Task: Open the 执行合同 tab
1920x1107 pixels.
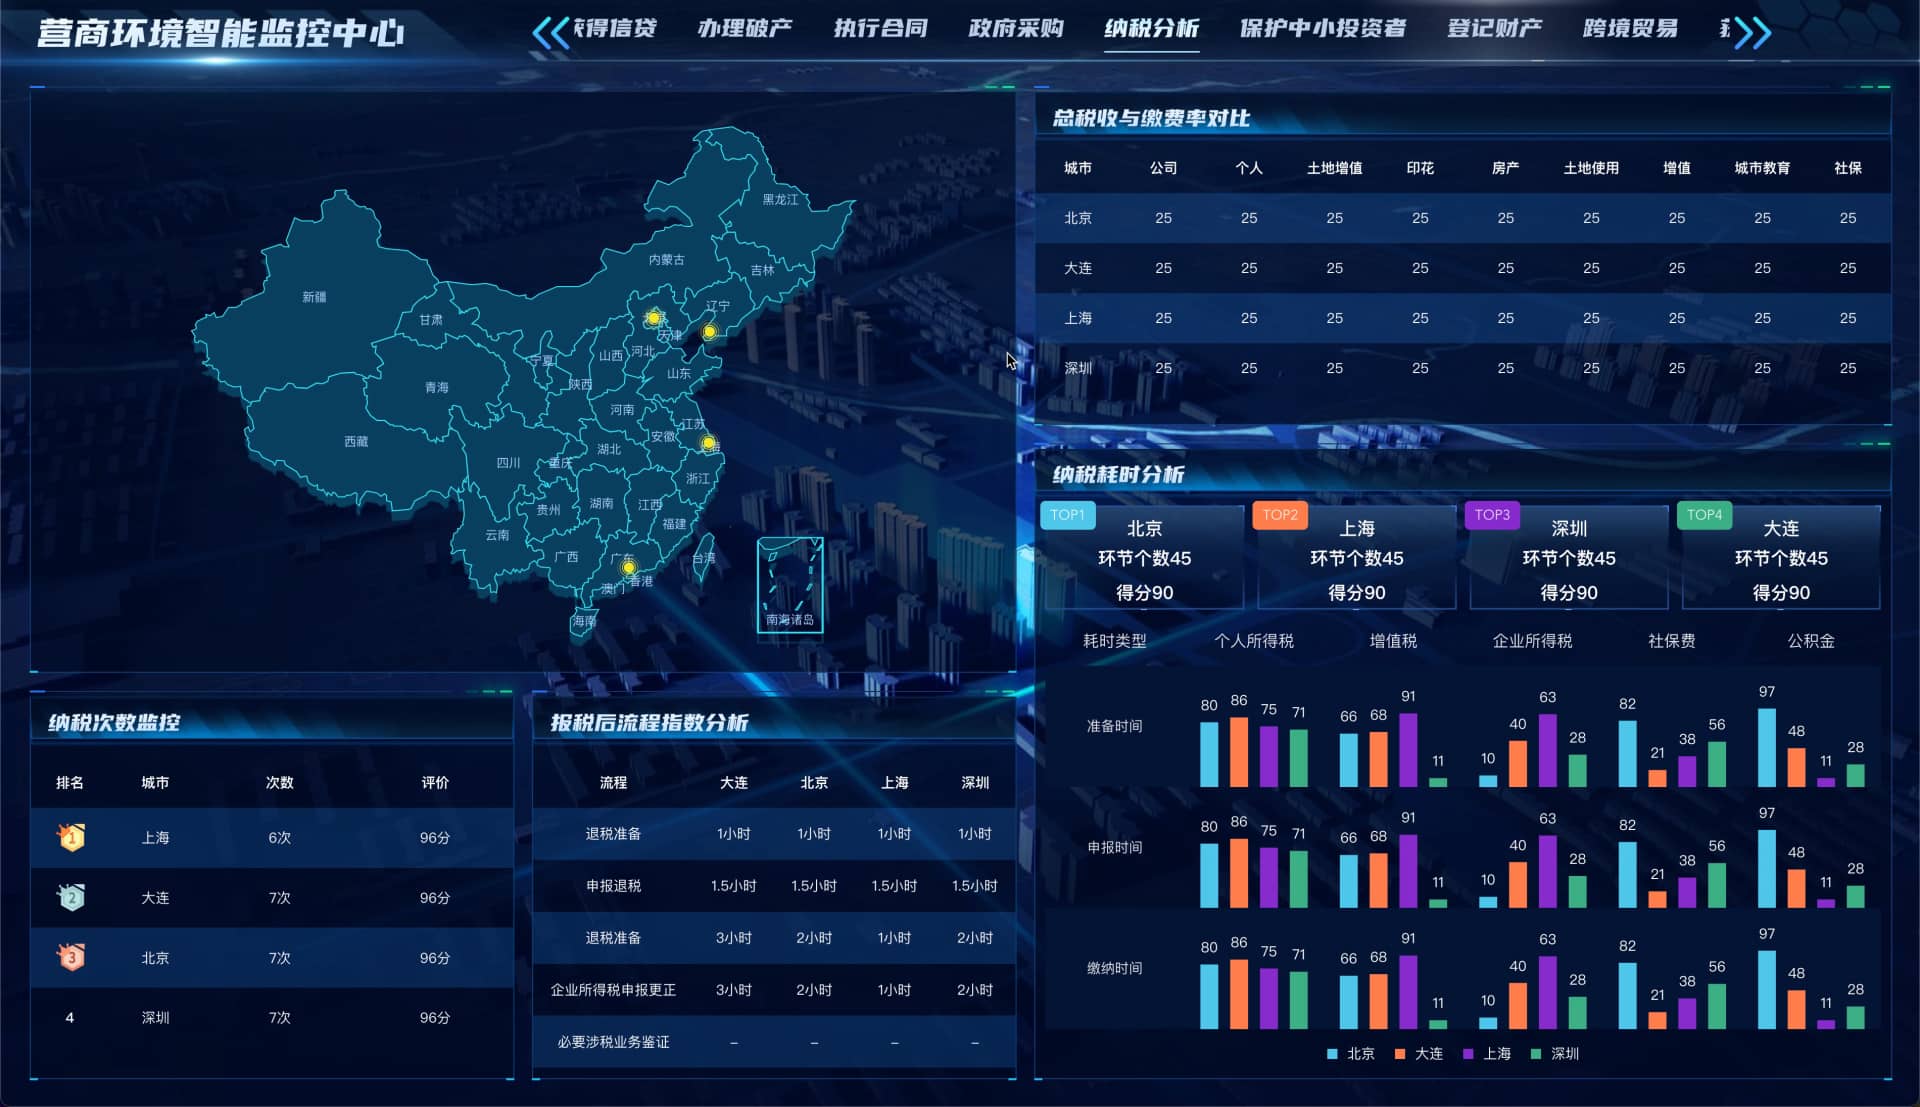Action: (x=880, y=28)
